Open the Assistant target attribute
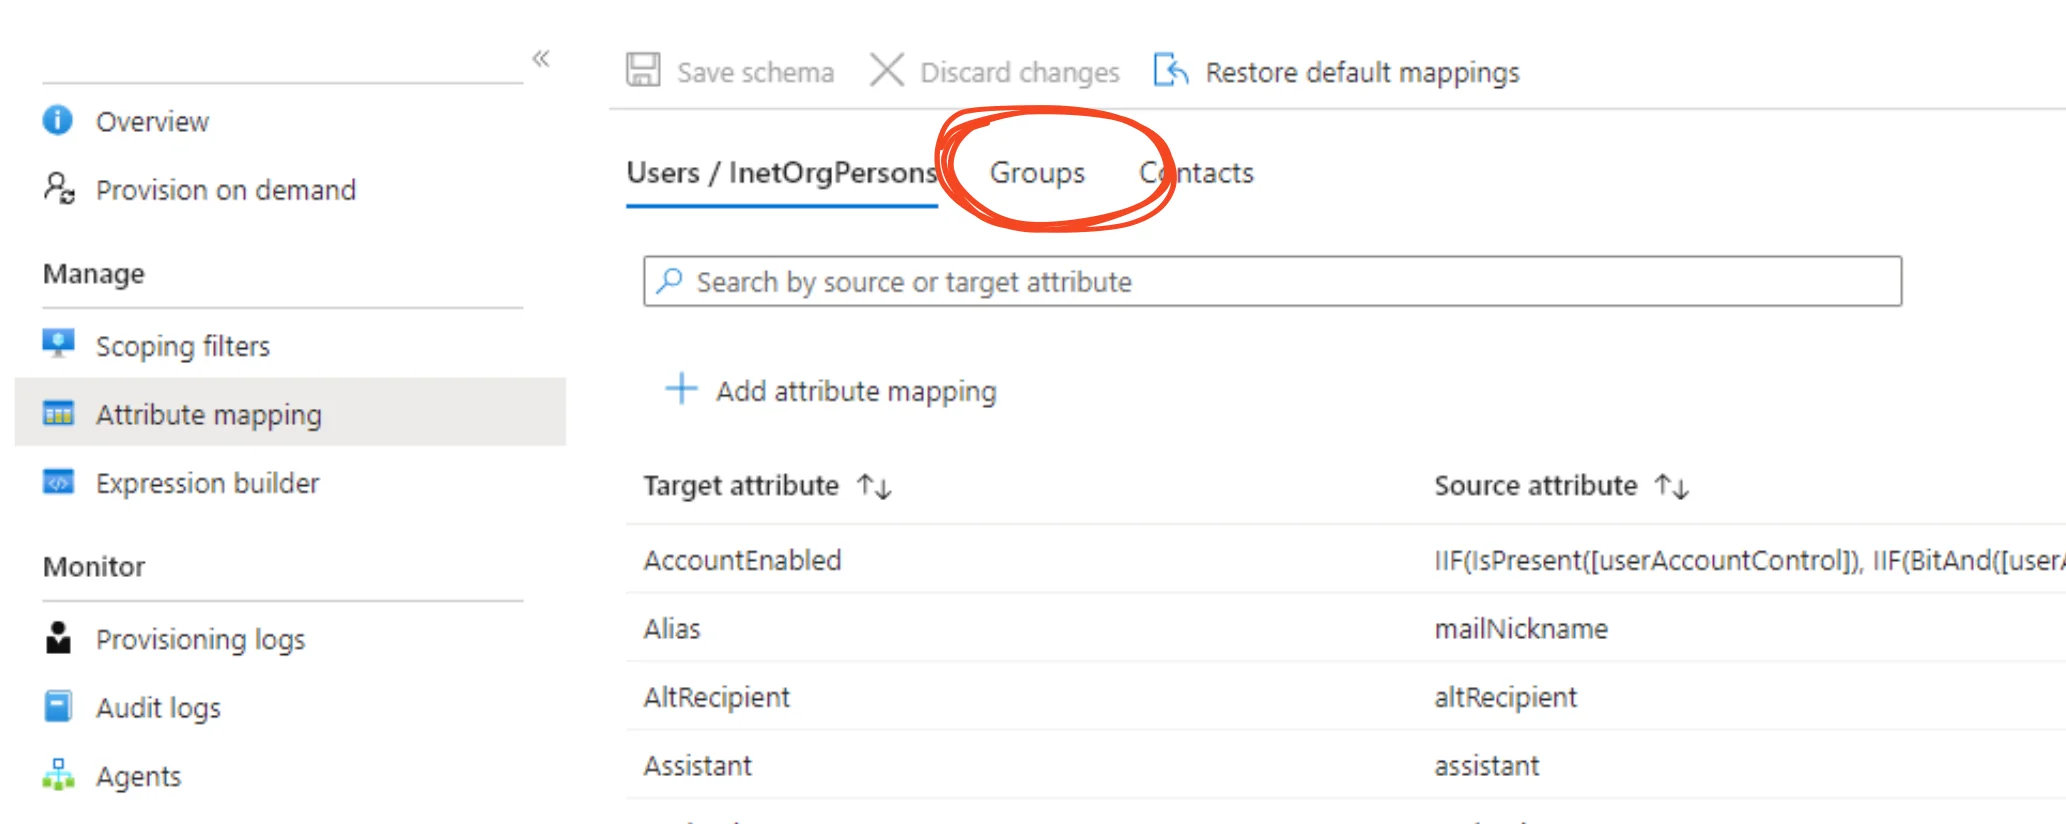Image resolution: width=2066 pixels, height=824 pixels. pyautogui.click(x=697, y=765)
